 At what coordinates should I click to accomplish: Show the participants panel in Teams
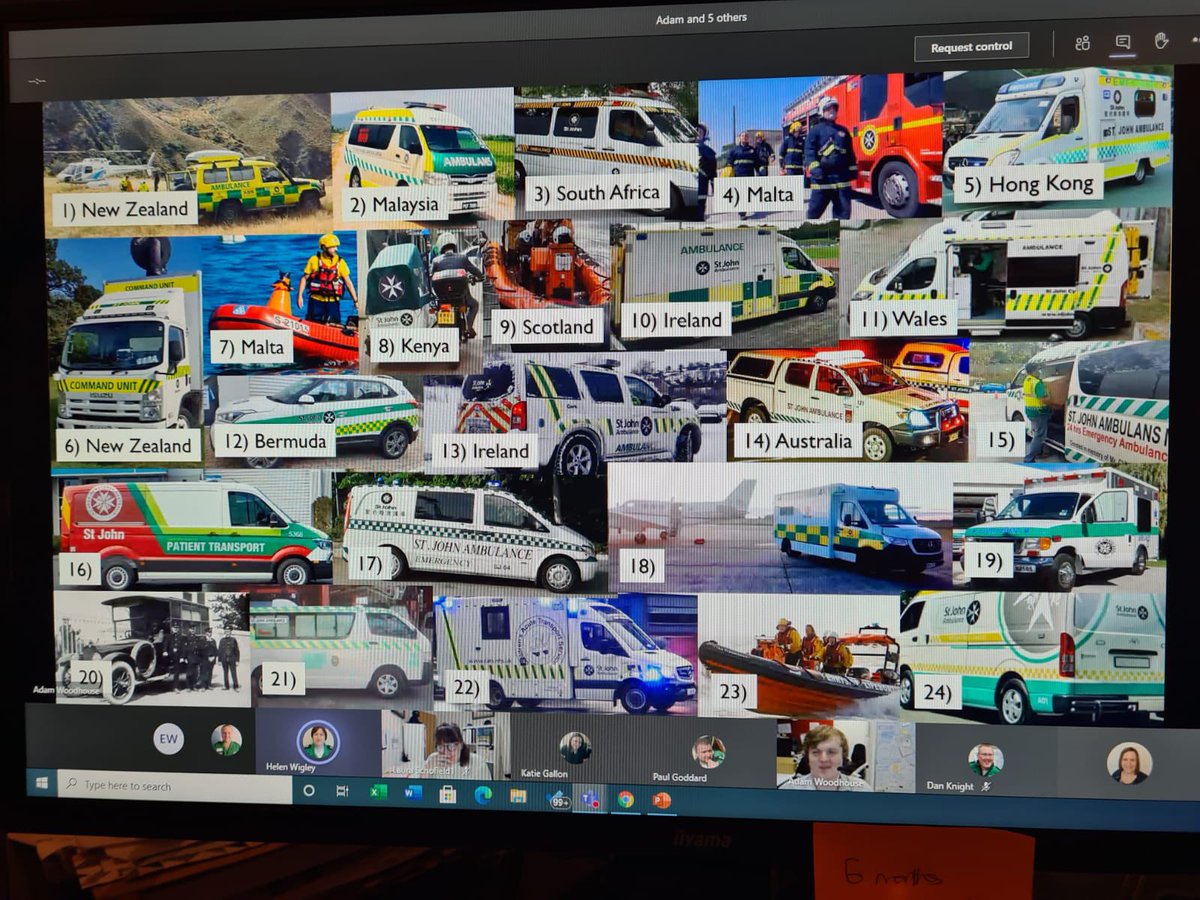[1082, 43]
